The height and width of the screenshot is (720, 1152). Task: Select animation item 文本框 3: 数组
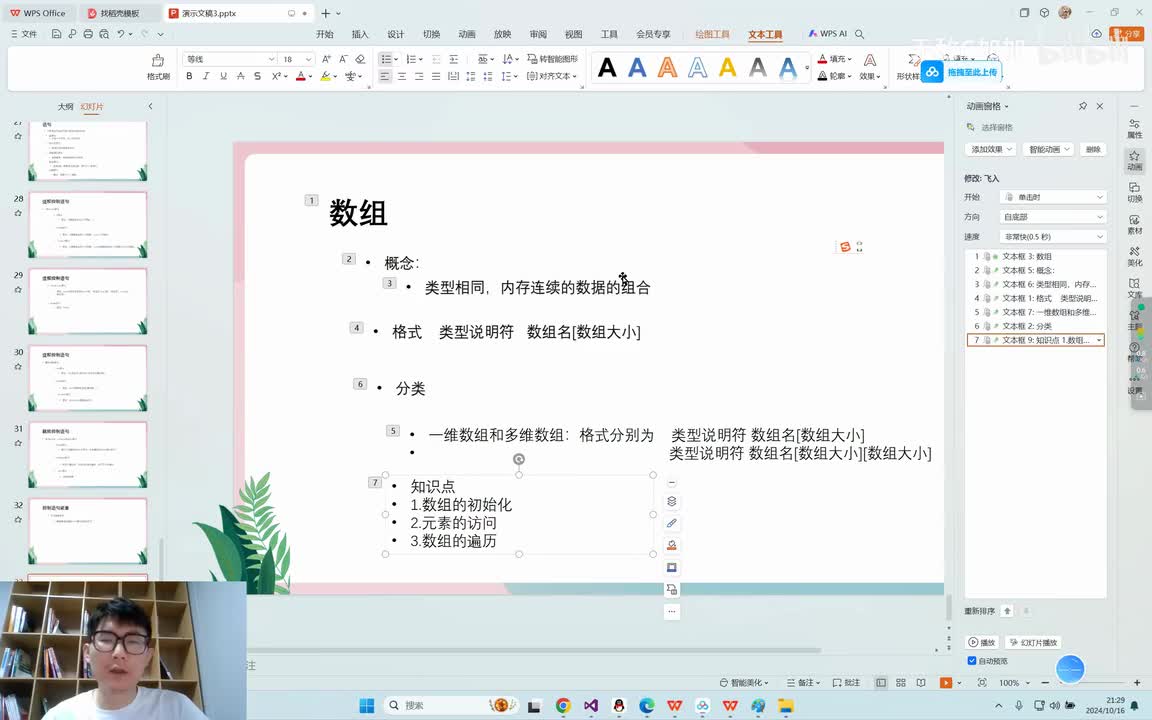pyautogui.click(x=1036, y=256)
